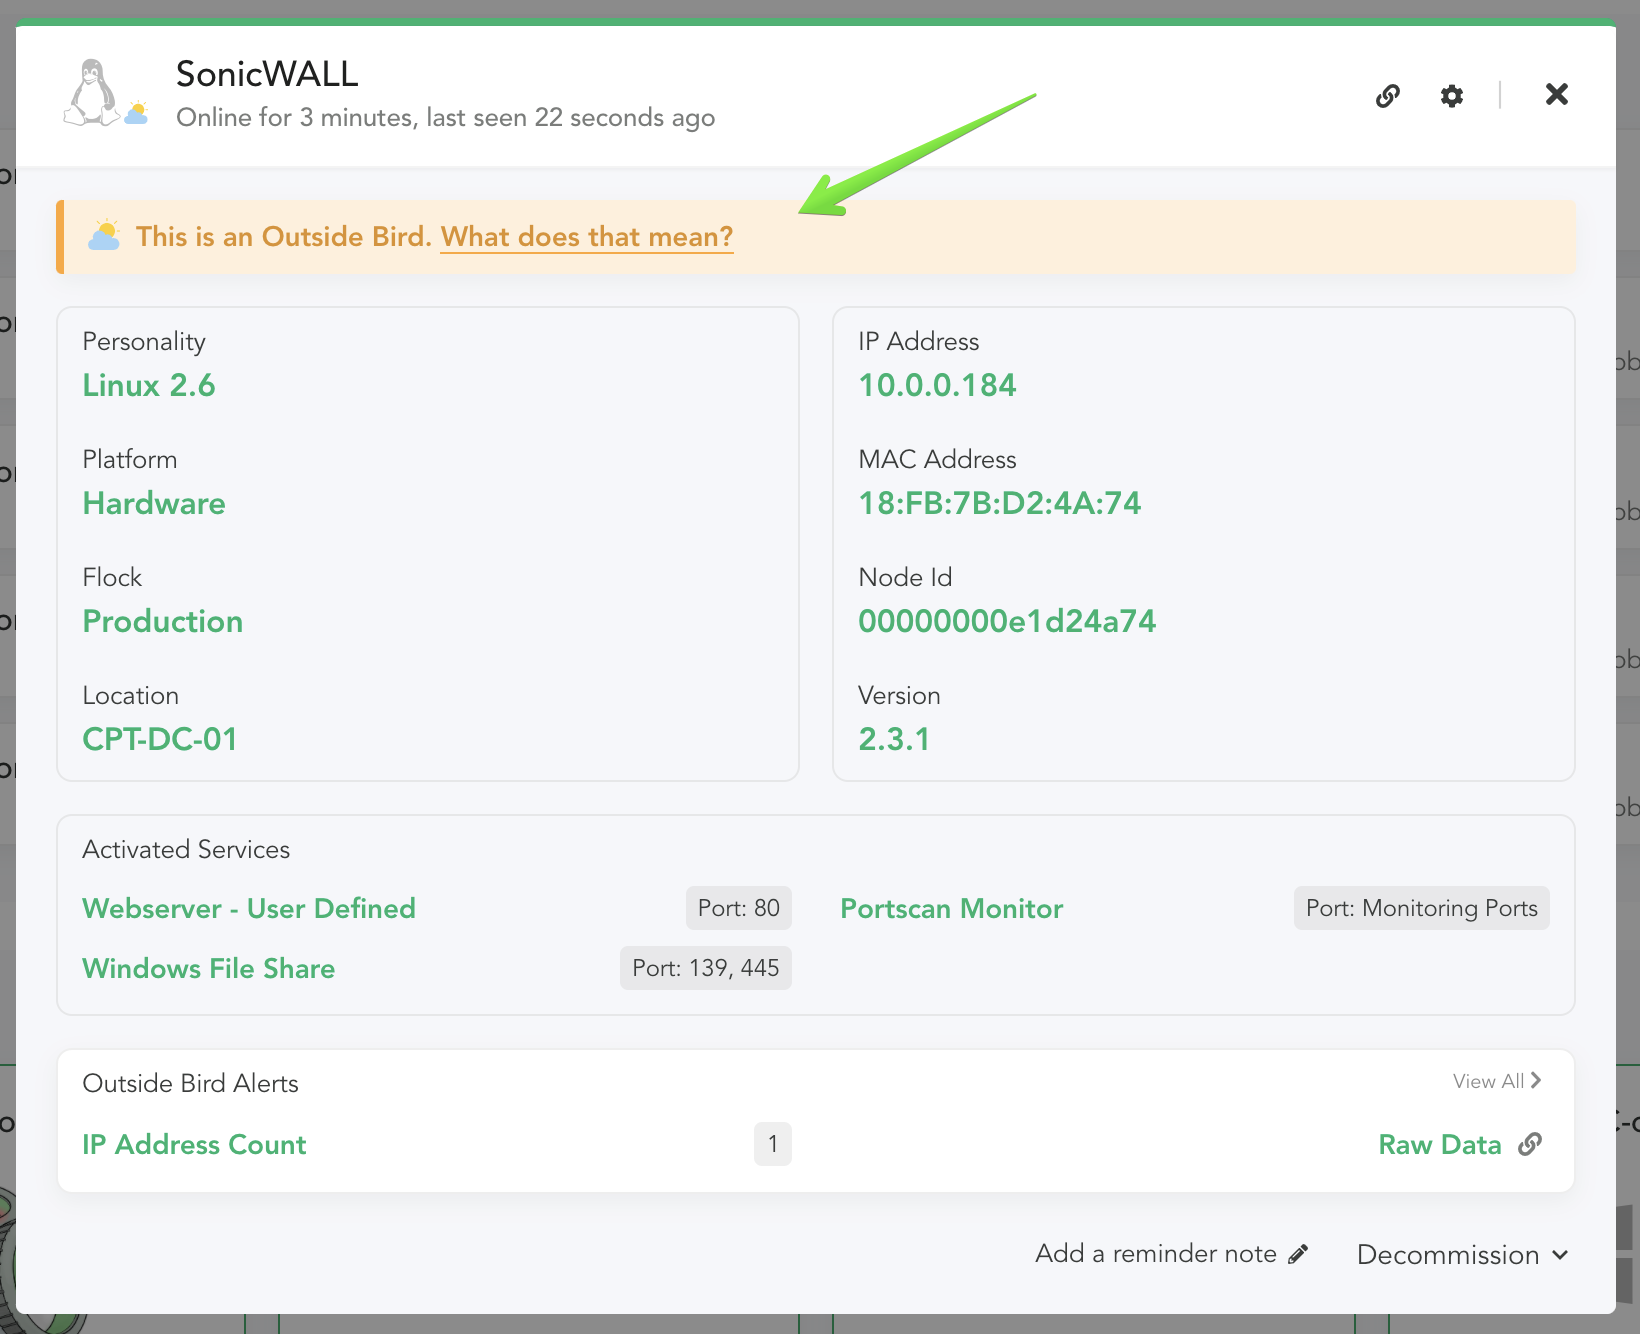The height and width of the screenshot is (1334, 1640).
Task: Expand the Decommission dropdown
Action: pos(1462,1255)
